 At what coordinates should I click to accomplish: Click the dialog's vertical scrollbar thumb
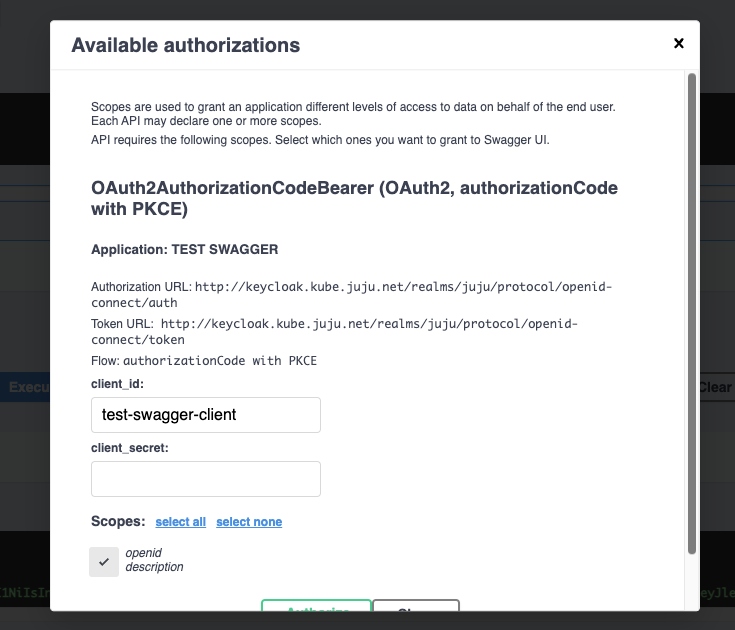click(x=691, y=314)
